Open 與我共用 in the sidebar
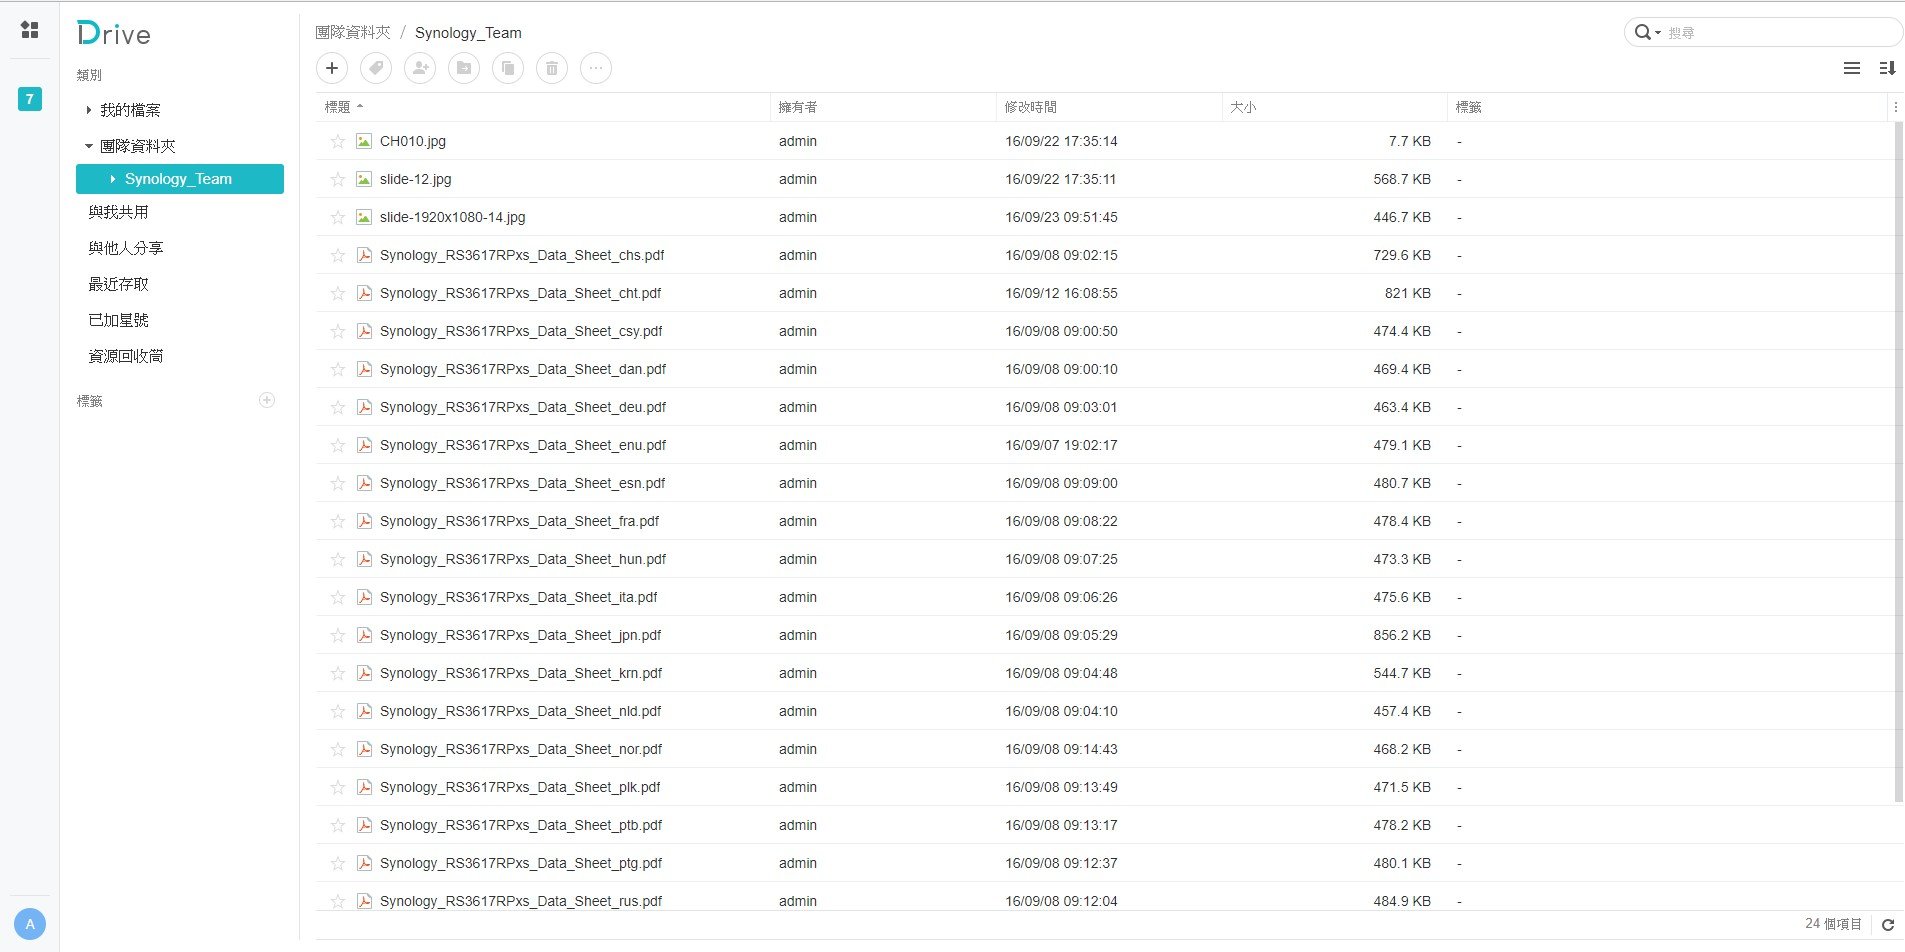This screenshot has height=952, width=1905. point(118,212)
